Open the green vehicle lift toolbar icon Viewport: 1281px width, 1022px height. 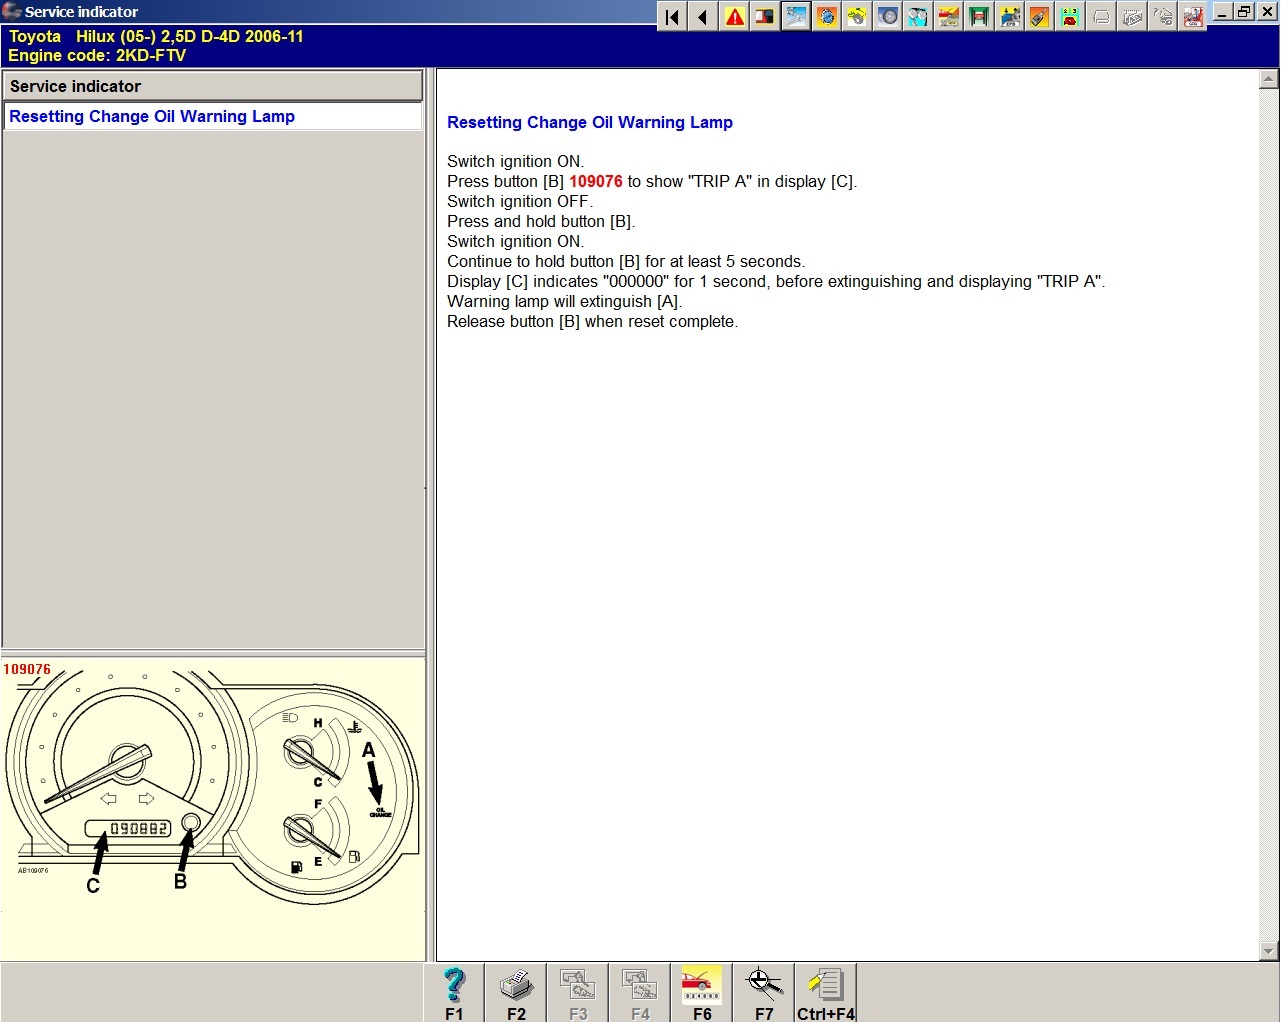pyautogui.click(x=979, y=17)
